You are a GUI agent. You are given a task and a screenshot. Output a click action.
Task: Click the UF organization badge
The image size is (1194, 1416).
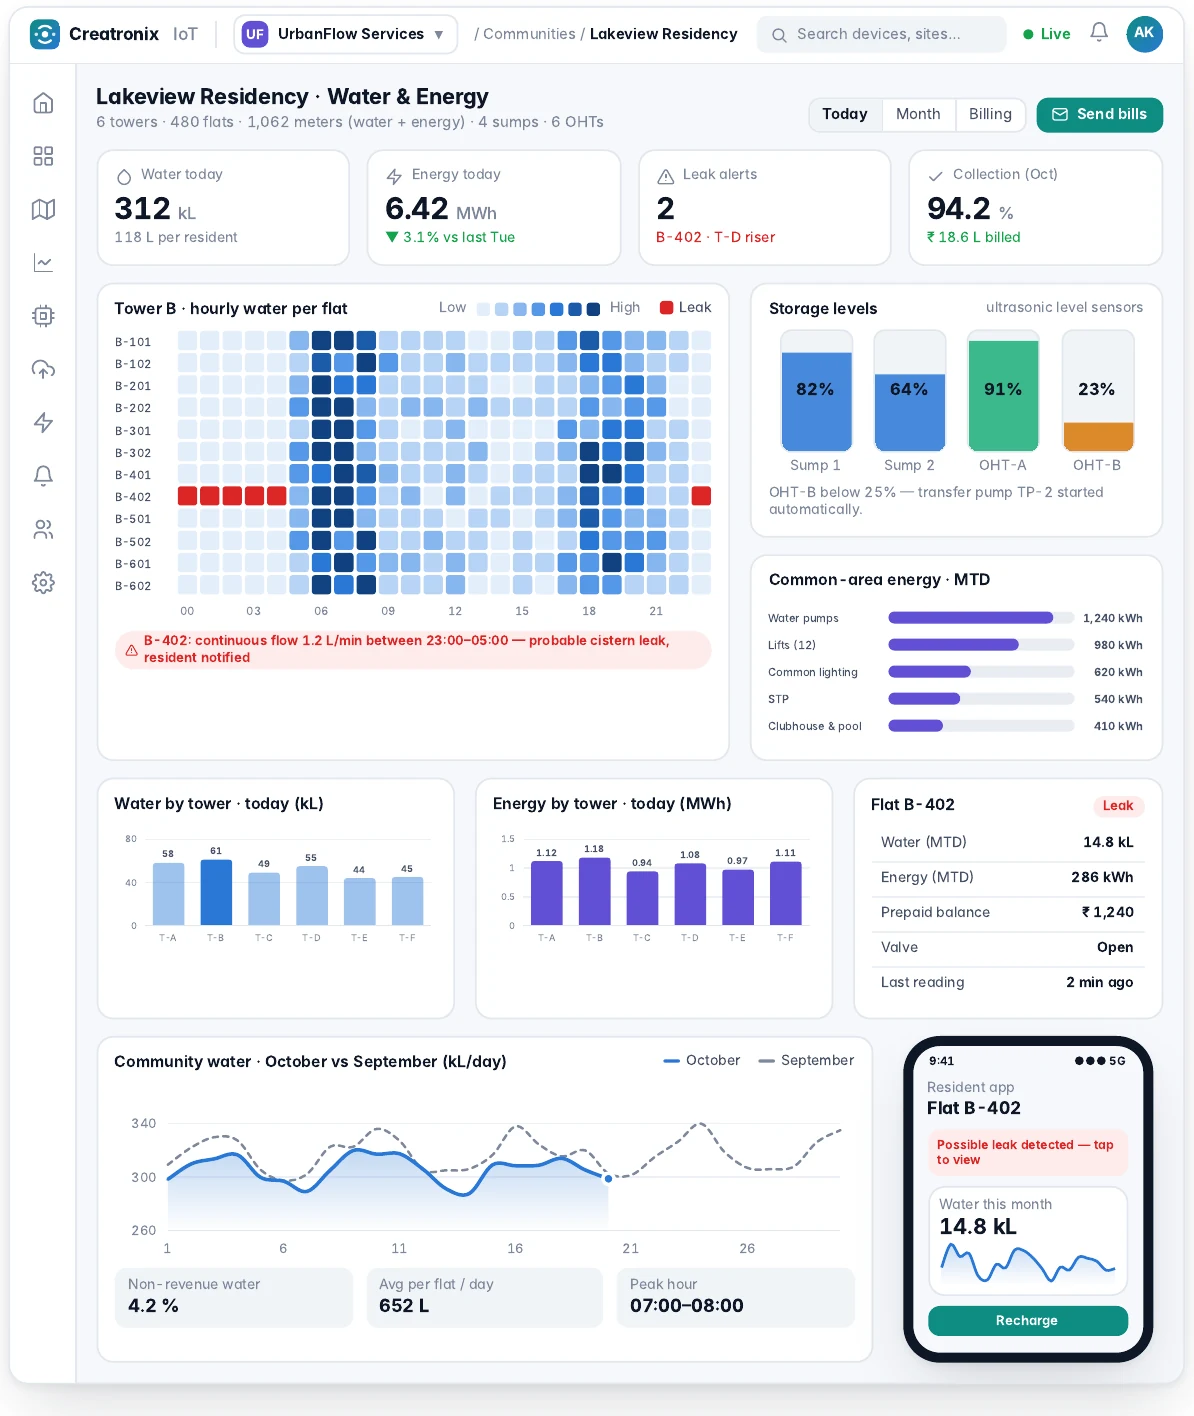pyautogui.click(x=255, y=34)
